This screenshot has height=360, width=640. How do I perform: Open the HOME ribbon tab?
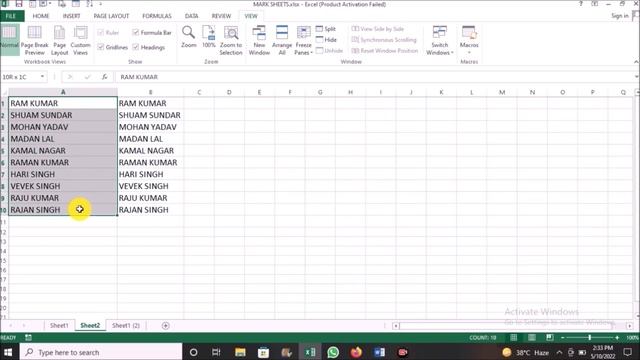point(41,16)
